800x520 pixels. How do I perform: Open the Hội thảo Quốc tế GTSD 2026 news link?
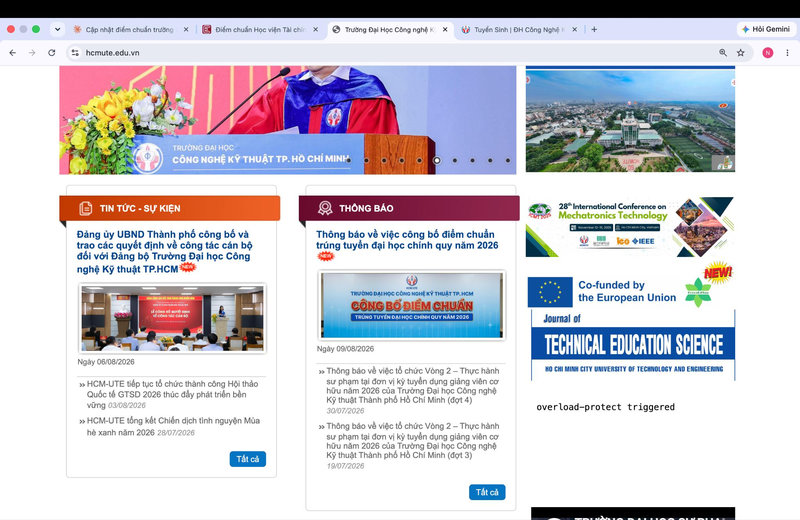172,394
